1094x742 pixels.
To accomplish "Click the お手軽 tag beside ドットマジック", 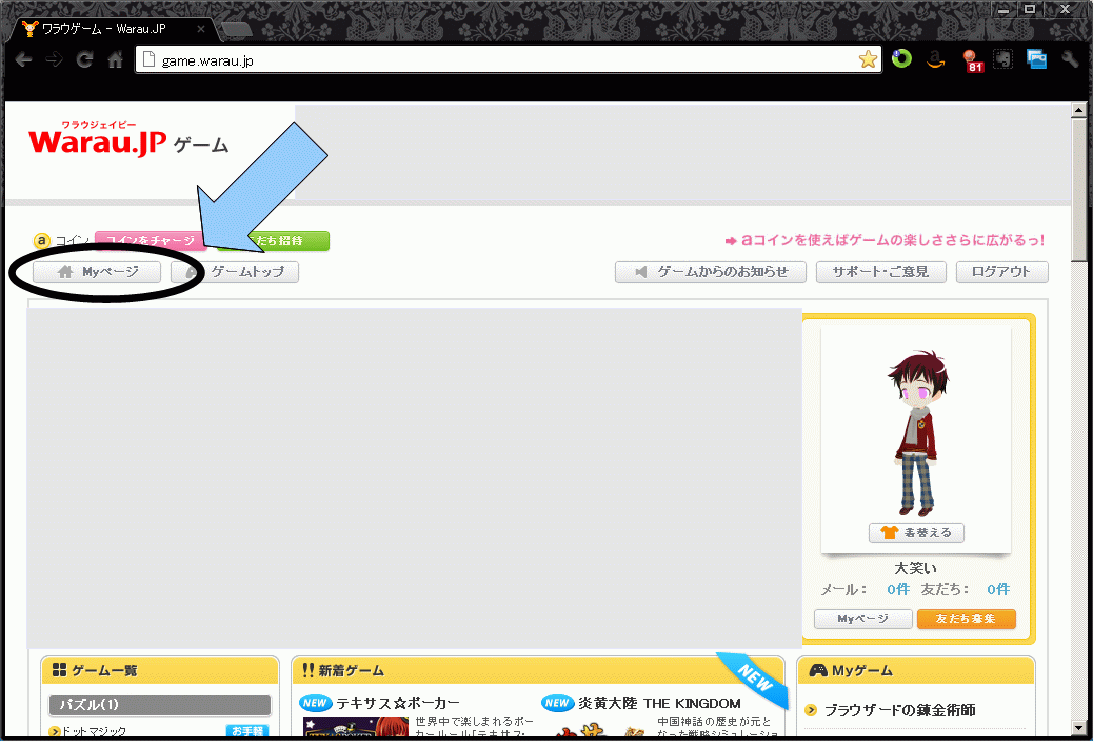I will click(x=247, y=732).
